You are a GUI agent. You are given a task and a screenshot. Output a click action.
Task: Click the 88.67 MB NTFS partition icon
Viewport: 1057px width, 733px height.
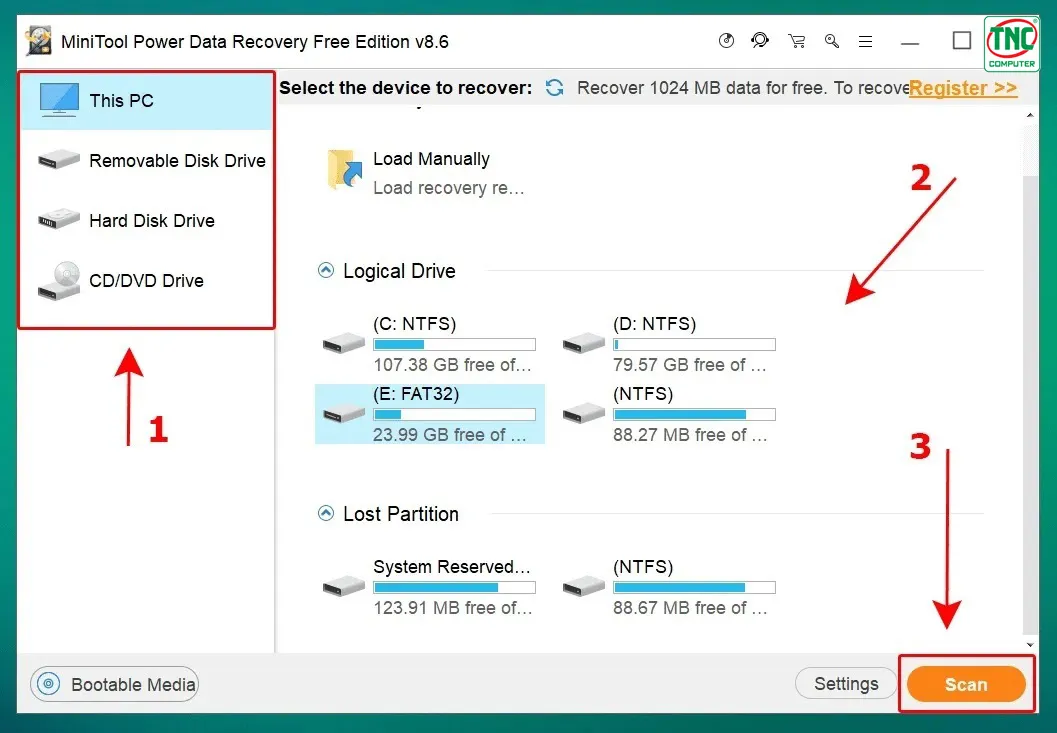point(584,586)
